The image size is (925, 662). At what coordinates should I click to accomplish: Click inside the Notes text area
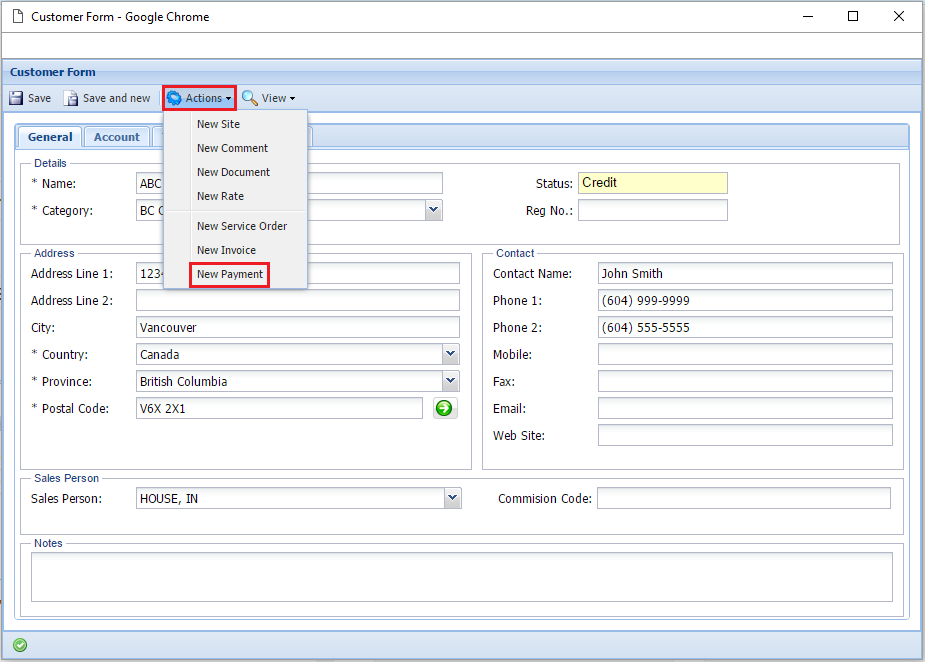[461, 577]
